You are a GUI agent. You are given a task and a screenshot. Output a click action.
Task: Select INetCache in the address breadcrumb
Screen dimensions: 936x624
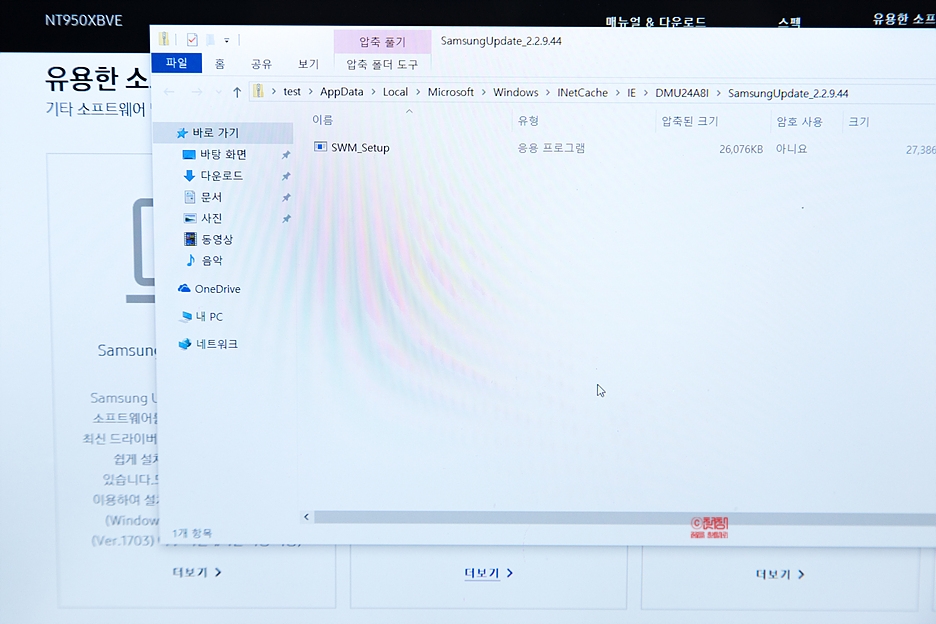[582, 93]
